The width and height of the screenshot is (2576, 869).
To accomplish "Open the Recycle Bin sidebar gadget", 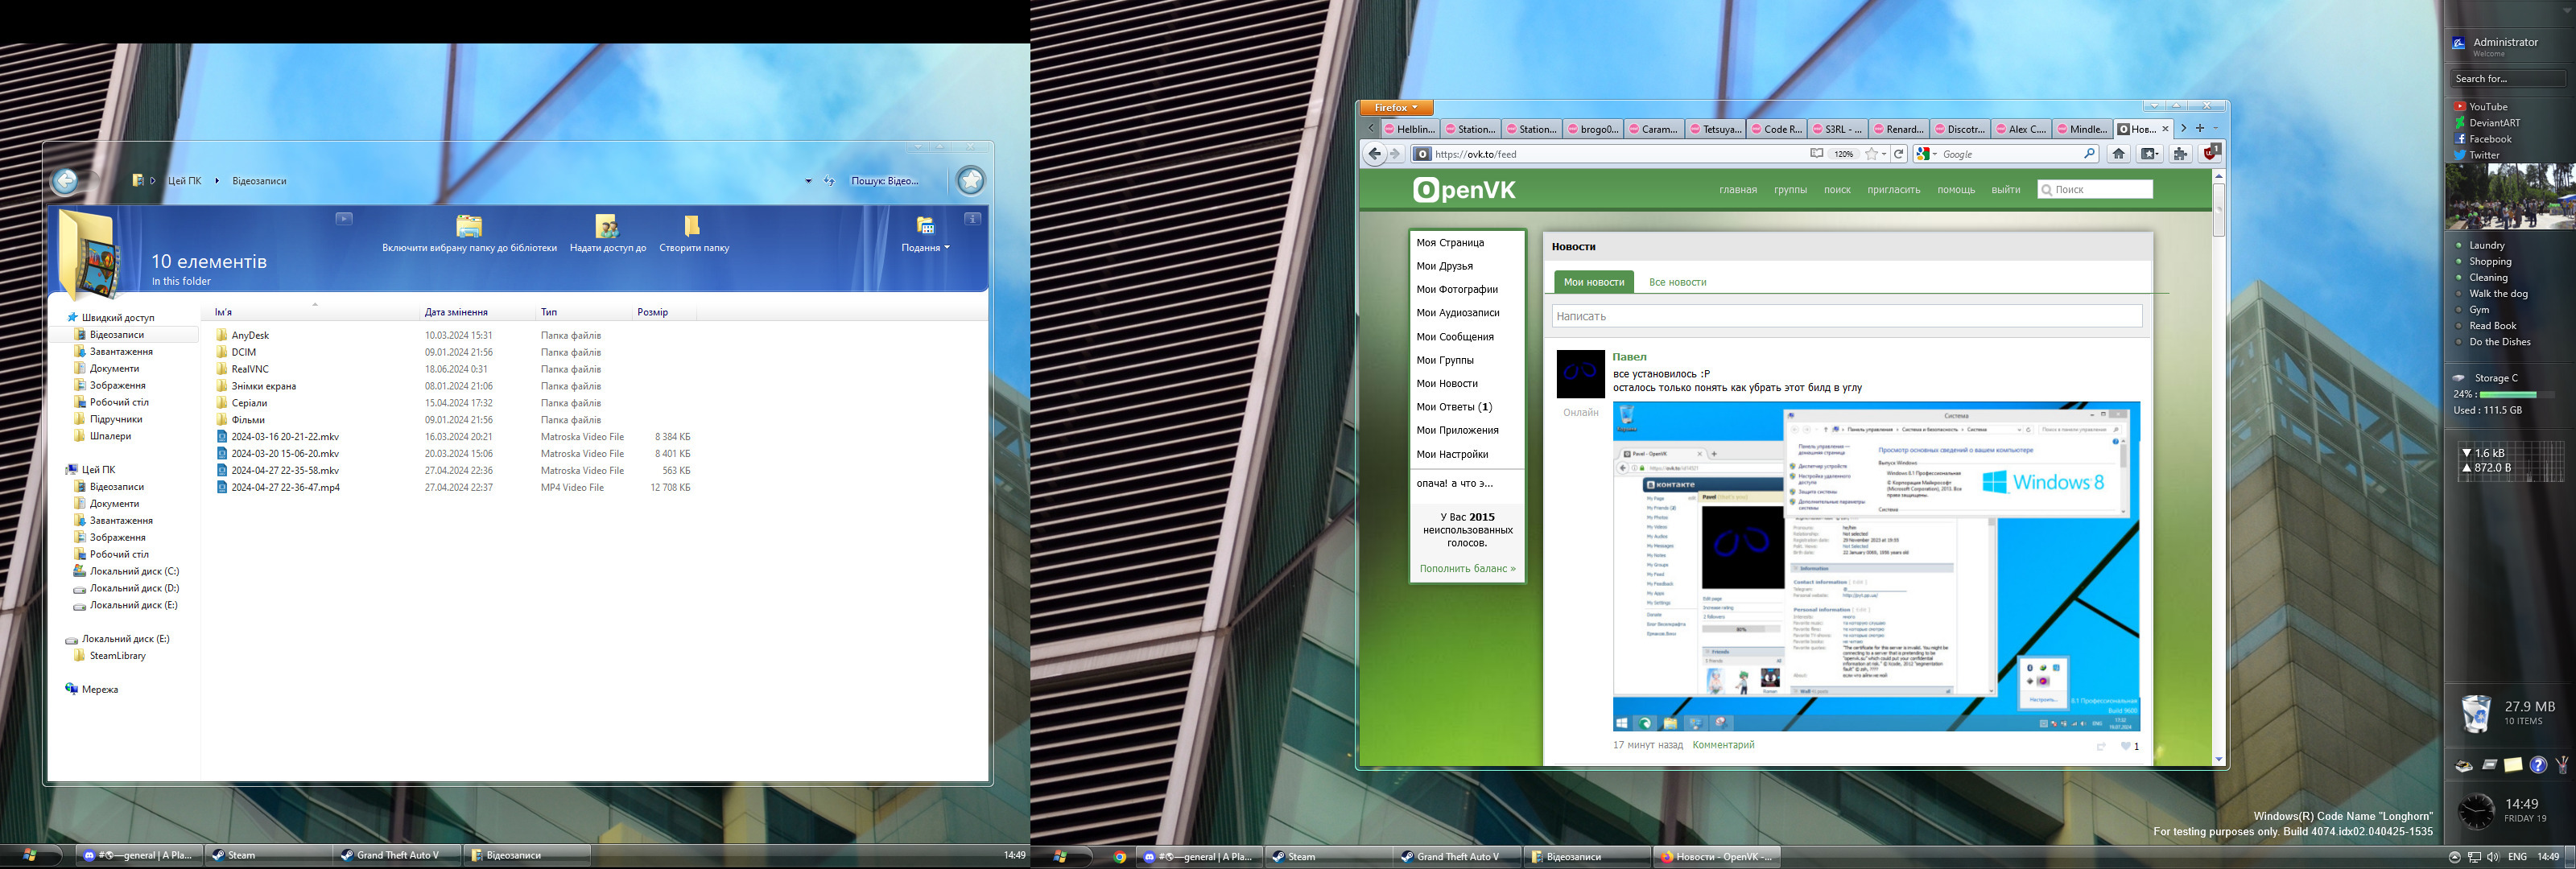I will point(2476,713).
